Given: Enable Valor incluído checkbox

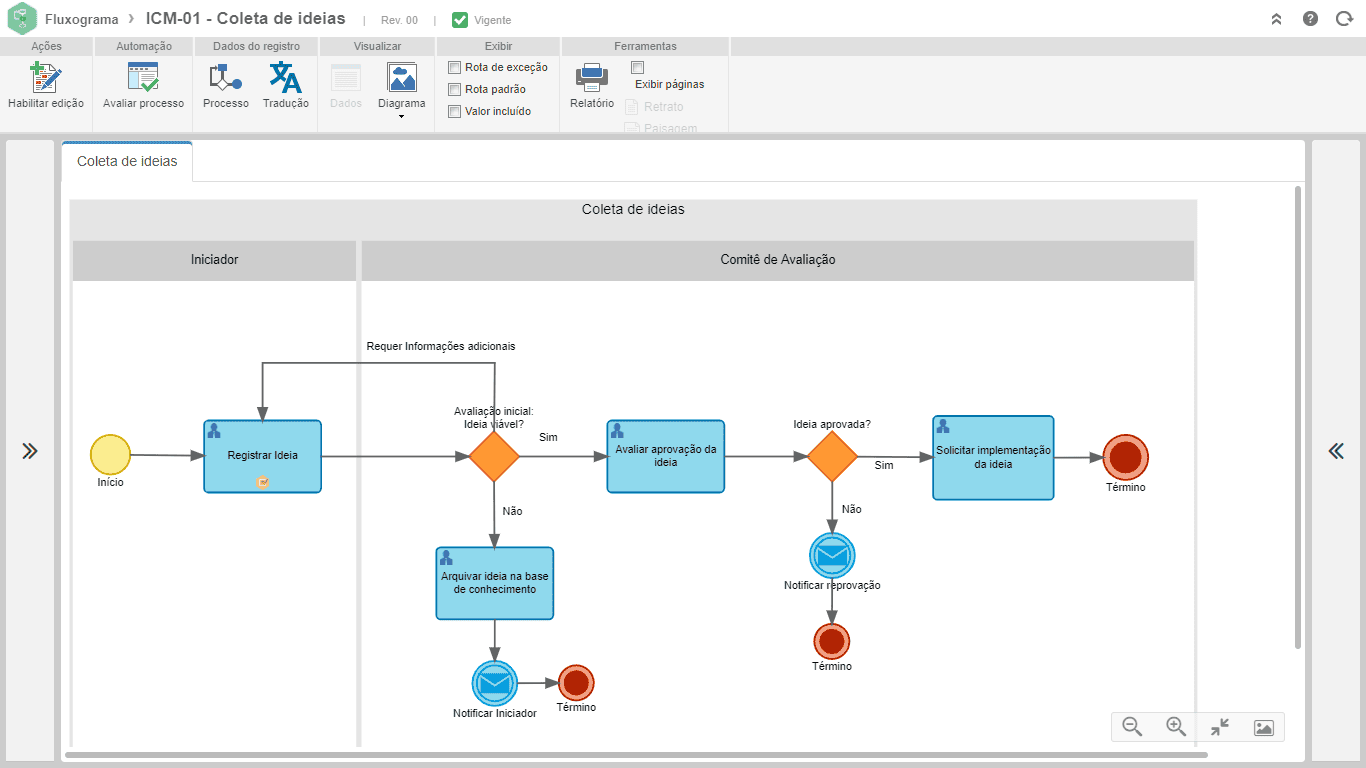Looking at the screenshot, I should click(455, 111).
